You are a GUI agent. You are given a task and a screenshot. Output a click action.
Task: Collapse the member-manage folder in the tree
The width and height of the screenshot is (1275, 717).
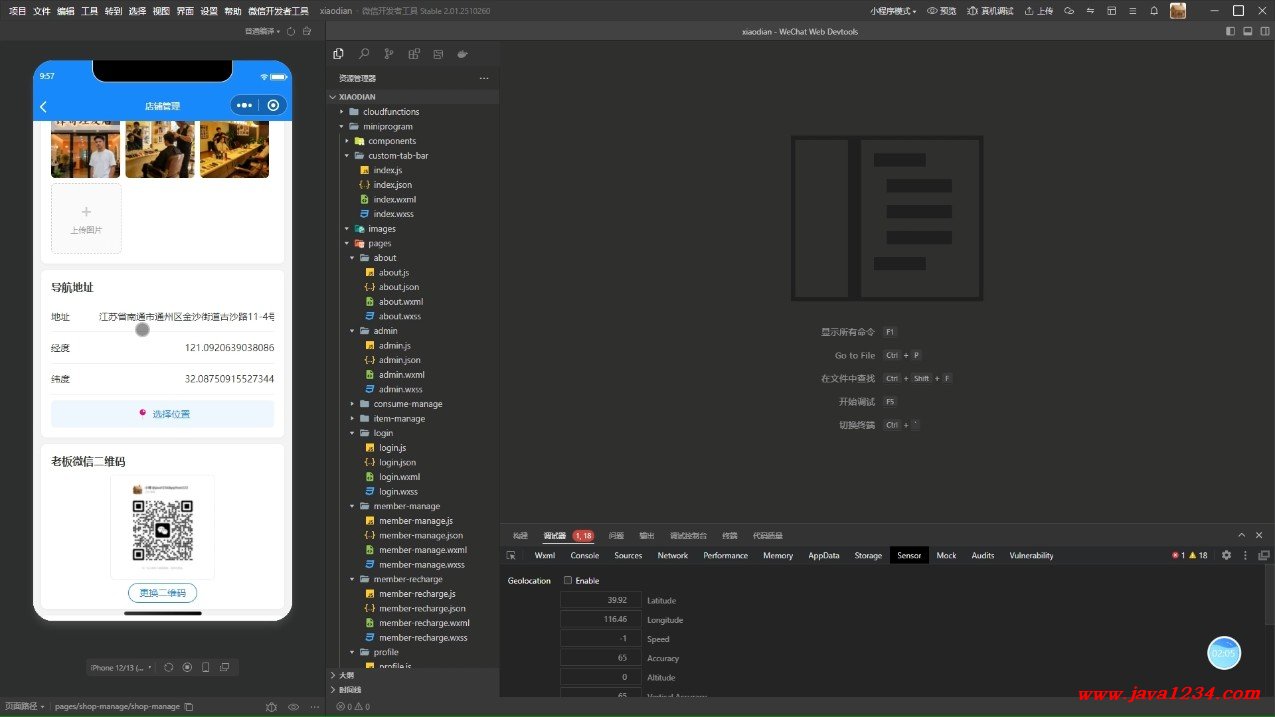(352, 506)
